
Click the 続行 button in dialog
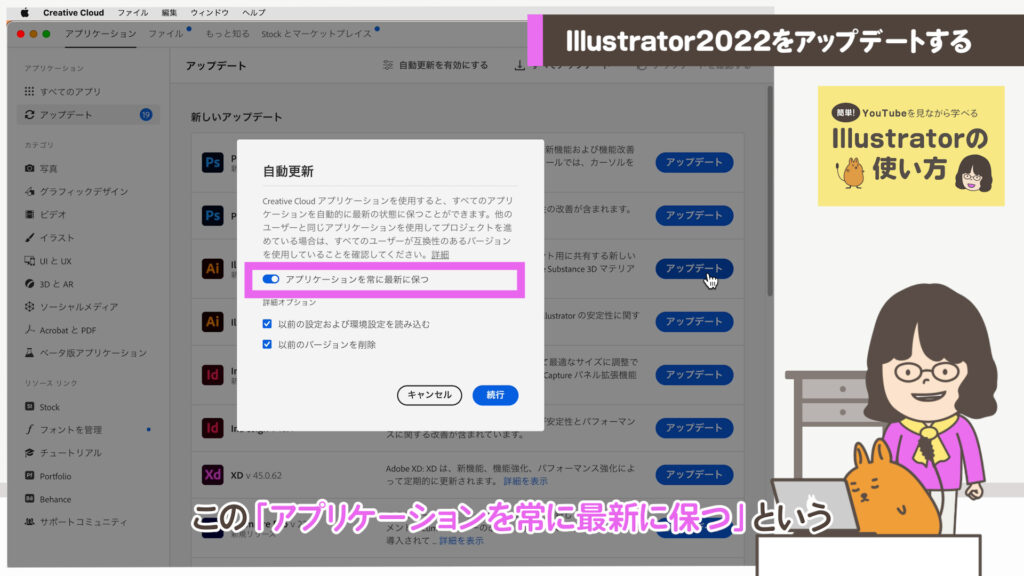tap(495, 395)
